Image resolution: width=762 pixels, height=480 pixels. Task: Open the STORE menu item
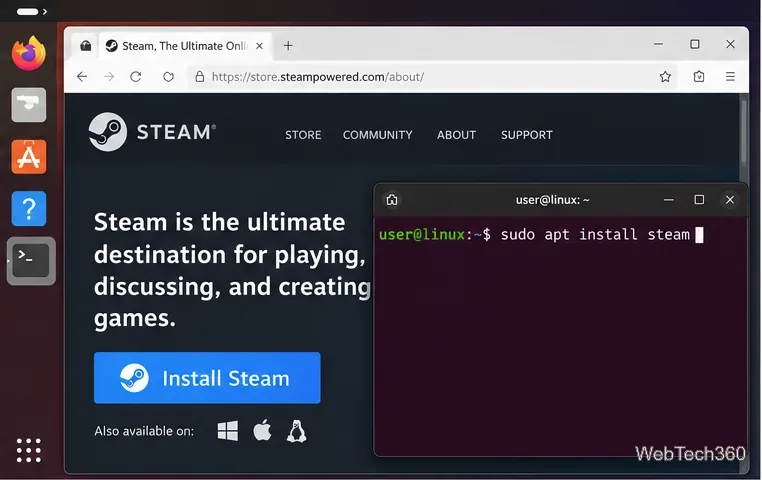coord(303,135)
